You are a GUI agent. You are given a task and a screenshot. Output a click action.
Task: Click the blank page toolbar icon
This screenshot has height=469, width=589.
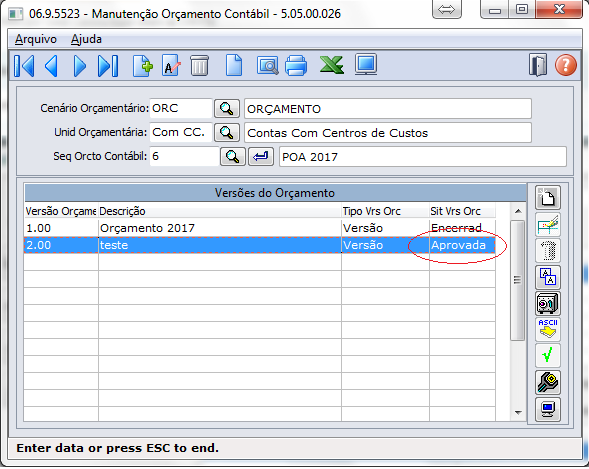point(234,66)
